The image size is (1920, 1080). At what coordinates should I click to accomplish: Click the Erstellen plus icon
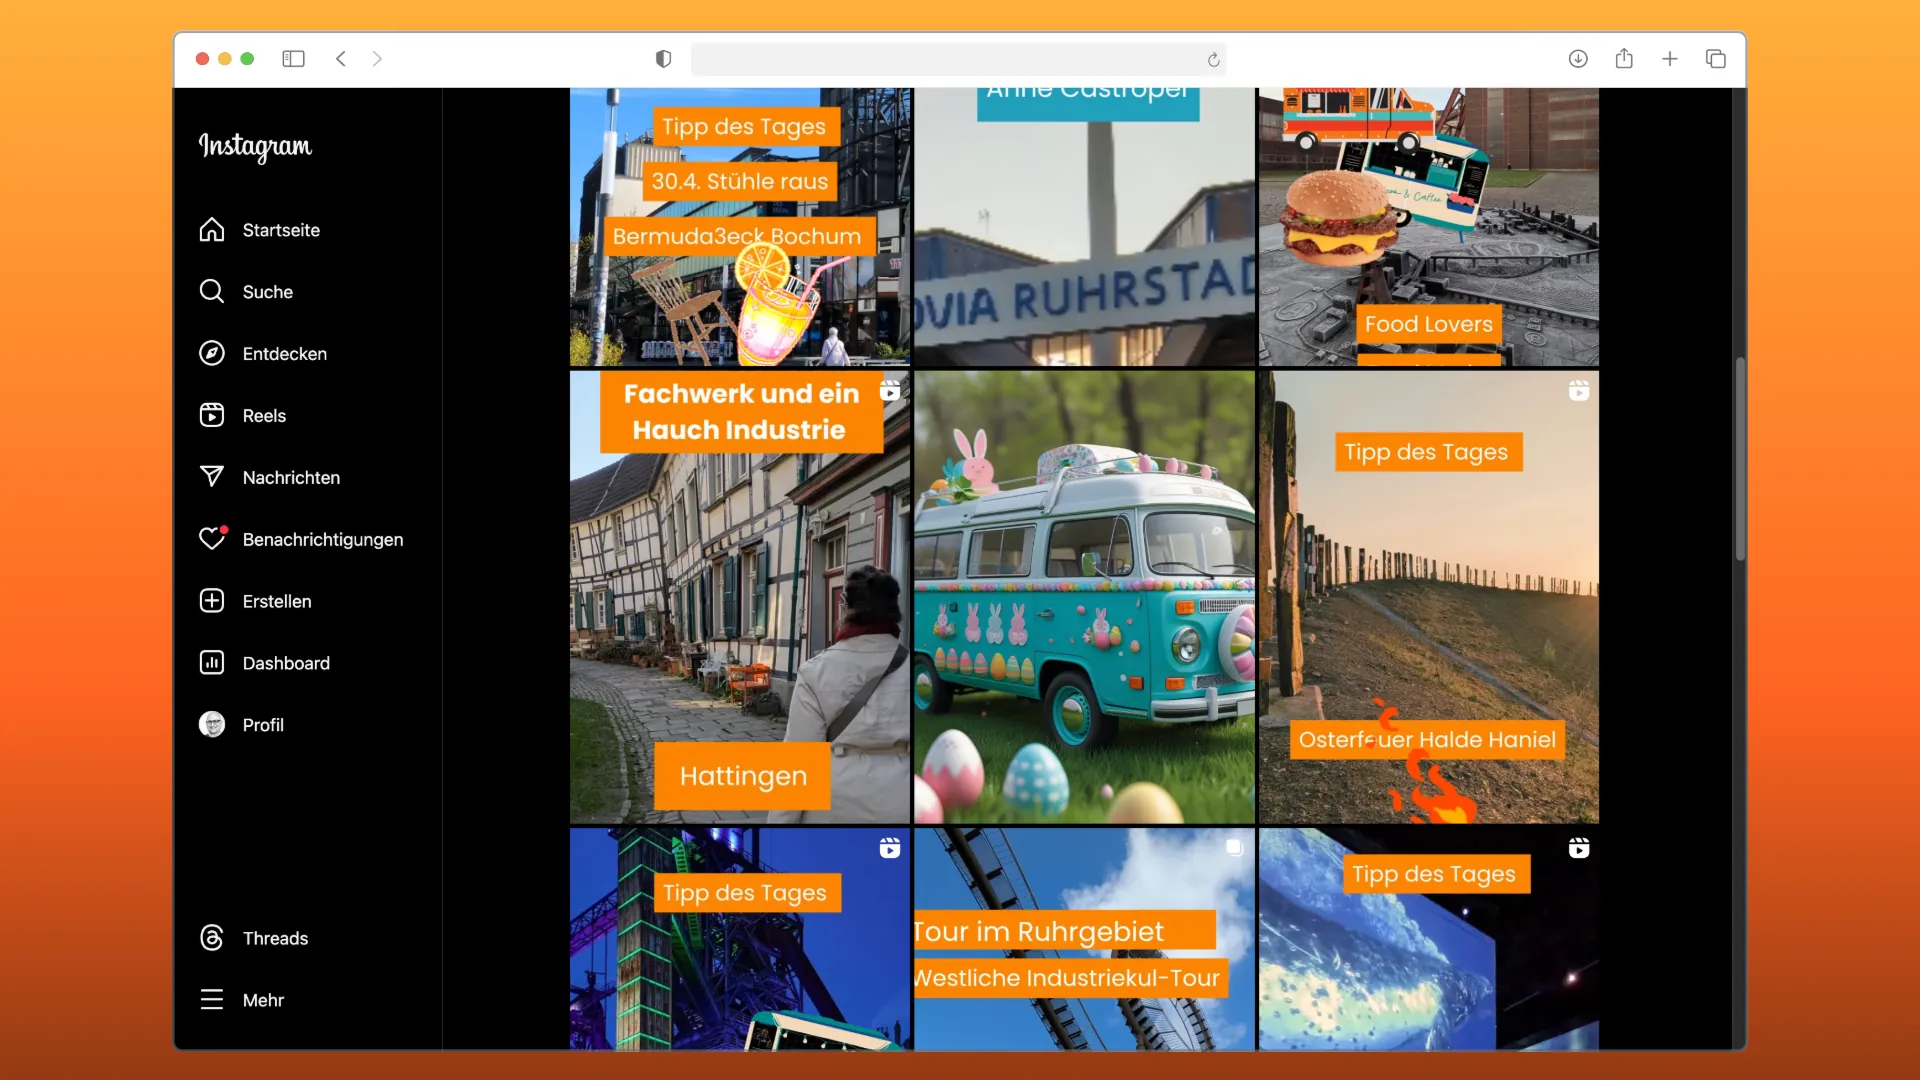pos(212,601)
